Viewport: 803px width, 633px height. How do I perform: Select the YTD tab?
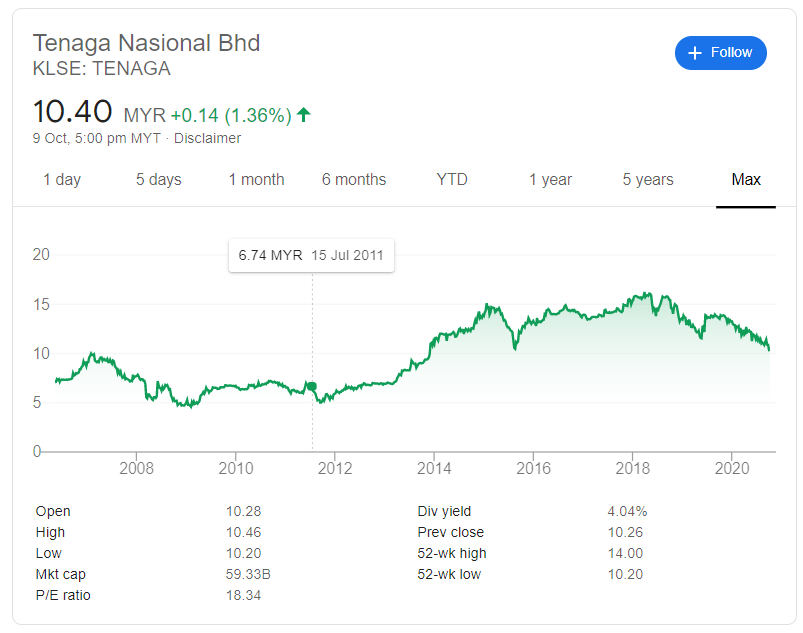[x=452, y=180]
